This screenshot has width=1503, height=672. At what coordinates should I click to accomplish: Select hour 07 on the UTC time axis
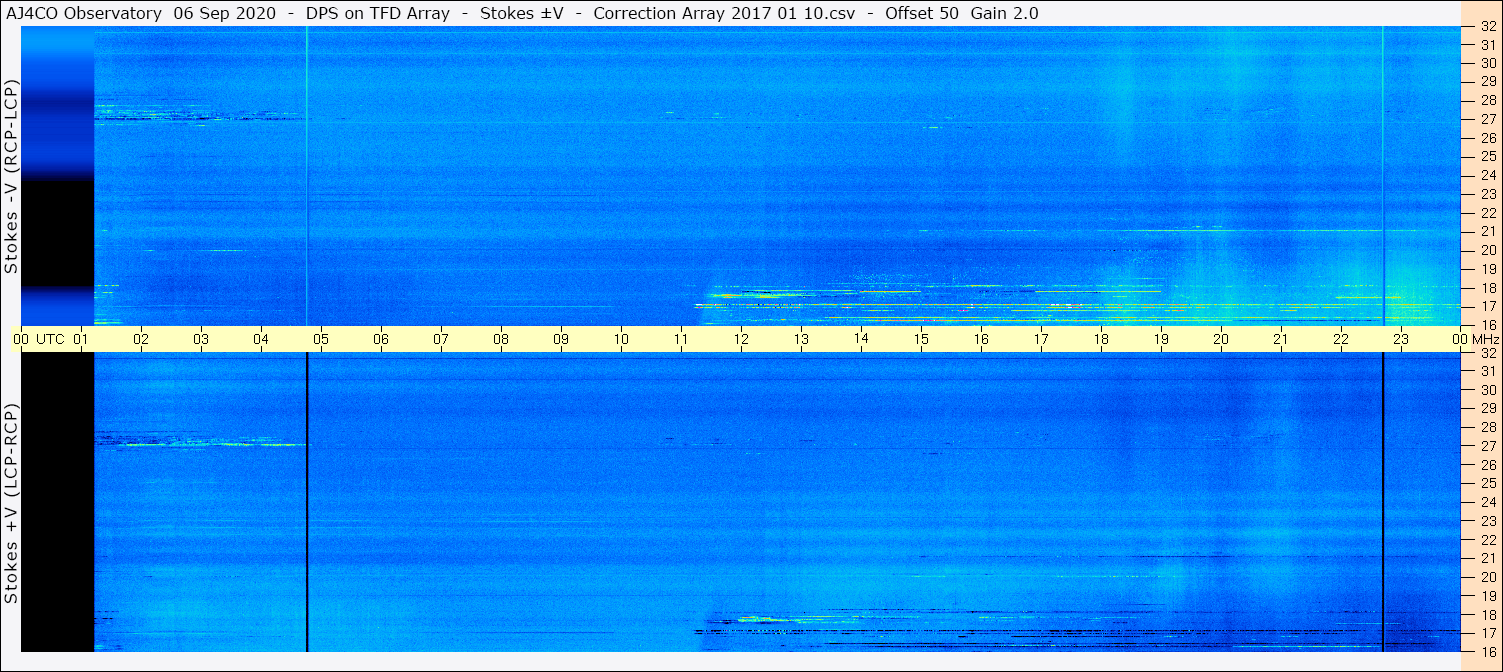point(441,339)
